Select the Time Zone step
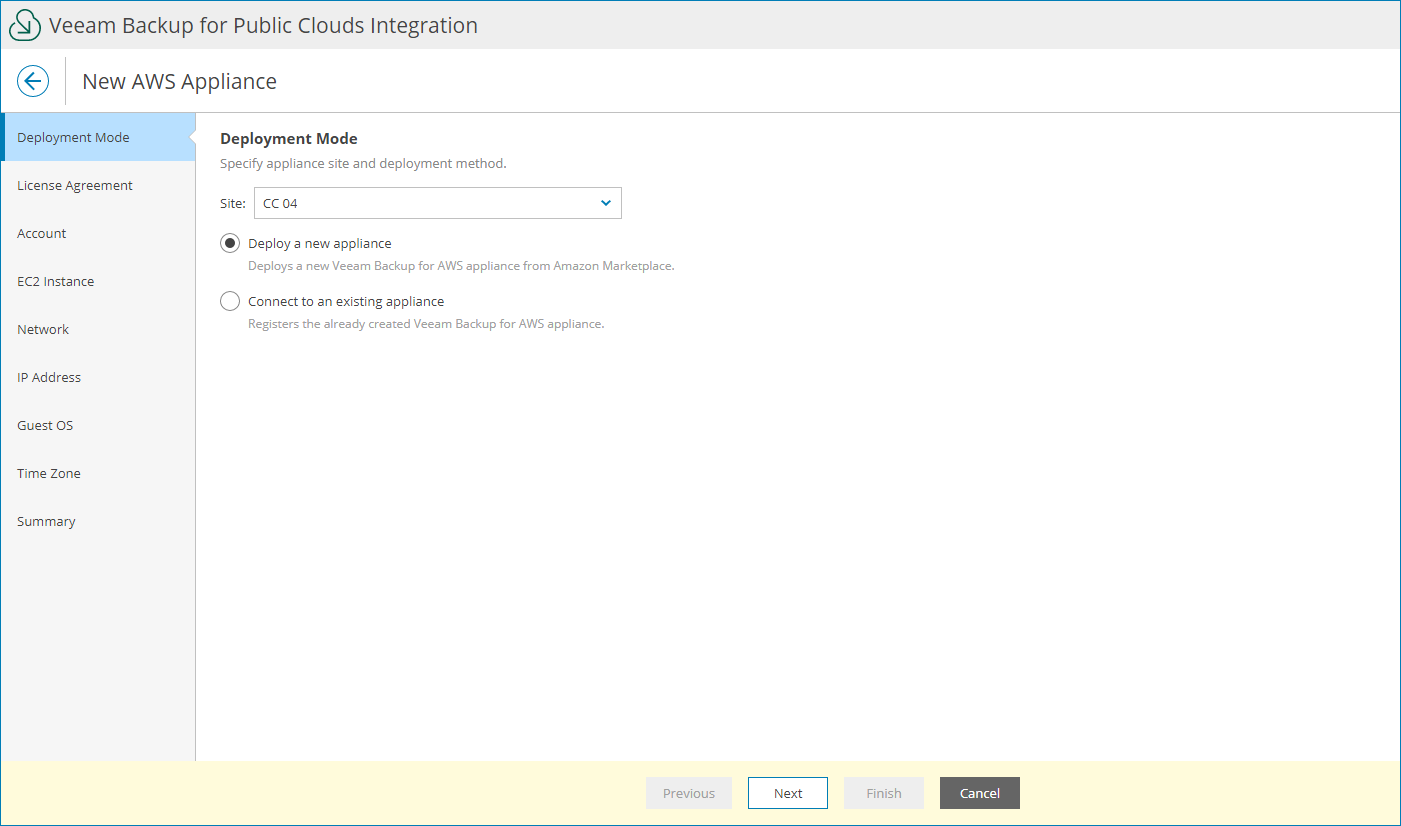 48,473
